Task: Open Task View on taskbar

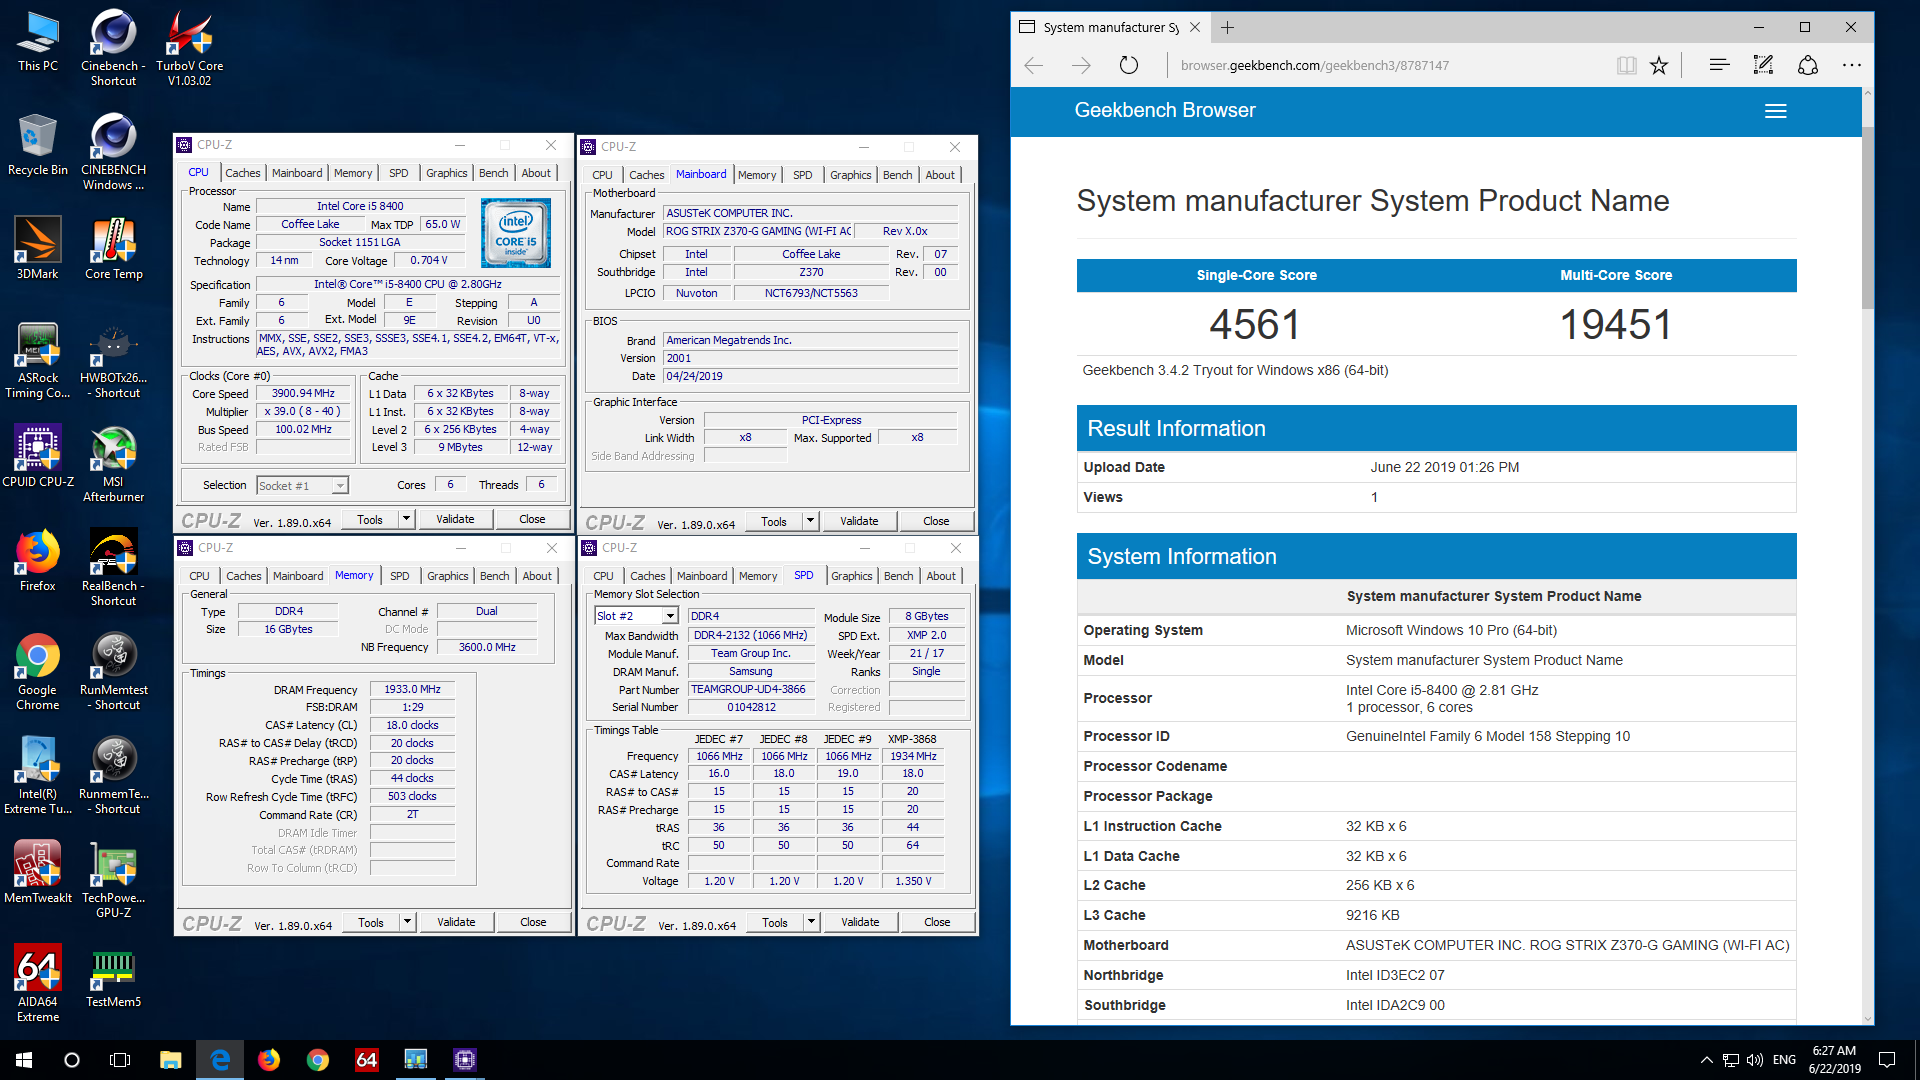Action: (120, 1060)
